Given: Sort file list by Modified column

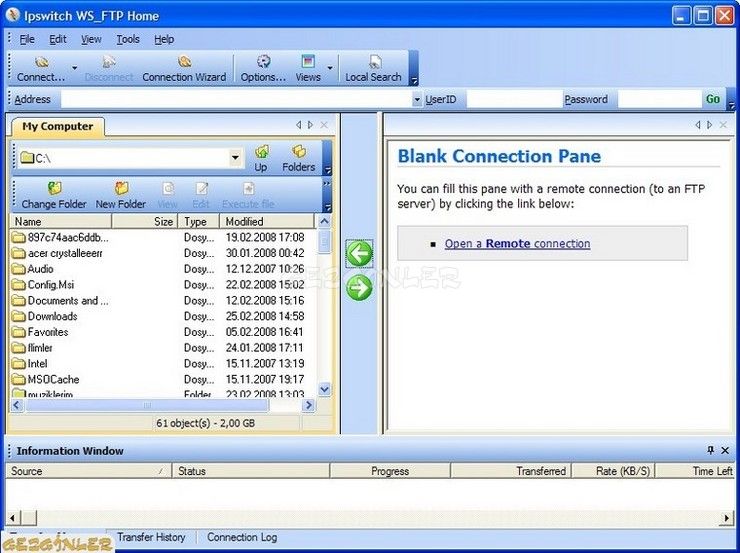Looking at the screenshot, I should tap(267, 221).
